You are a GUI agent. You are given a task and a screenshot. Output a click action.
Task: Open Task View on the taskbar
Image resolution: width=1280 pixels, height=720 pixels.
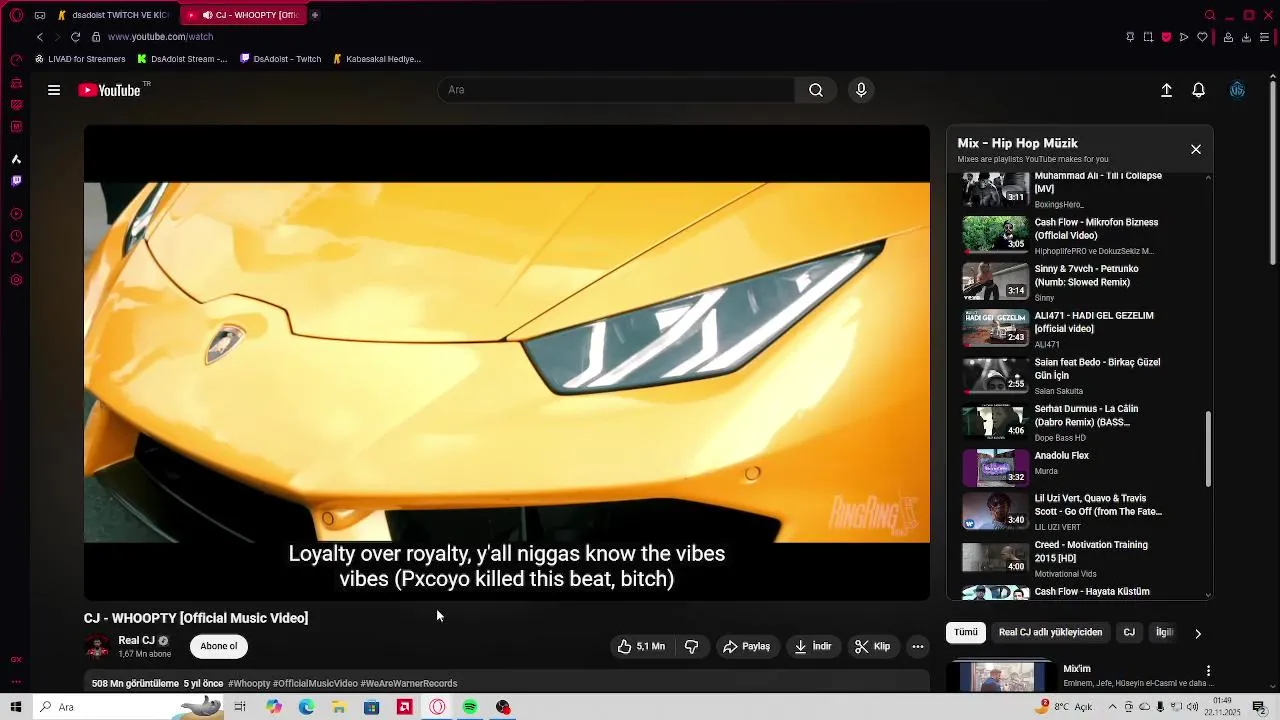pyautogui.click(x=240, y=707)
